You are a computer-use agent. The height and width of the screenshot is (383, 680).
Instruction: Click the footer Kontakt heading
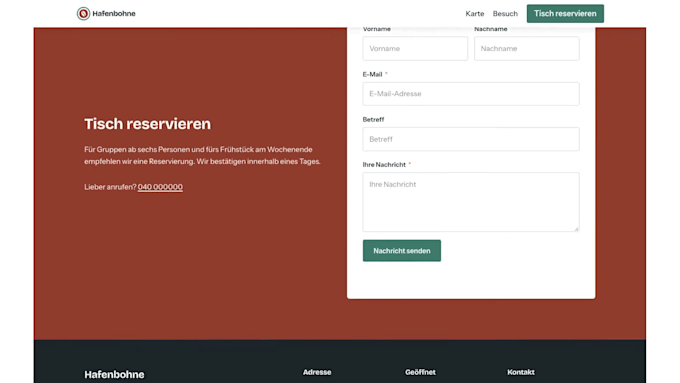pos(521,372)
